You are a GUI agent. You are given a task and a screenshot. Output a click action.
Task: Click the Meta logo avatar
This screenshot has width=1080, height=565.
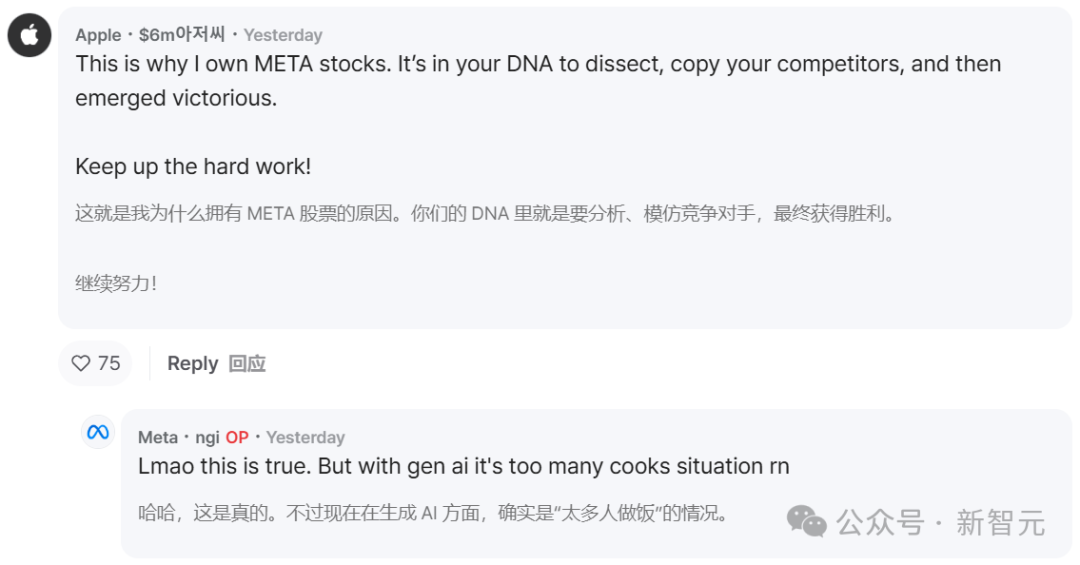[x=98, y=433]
